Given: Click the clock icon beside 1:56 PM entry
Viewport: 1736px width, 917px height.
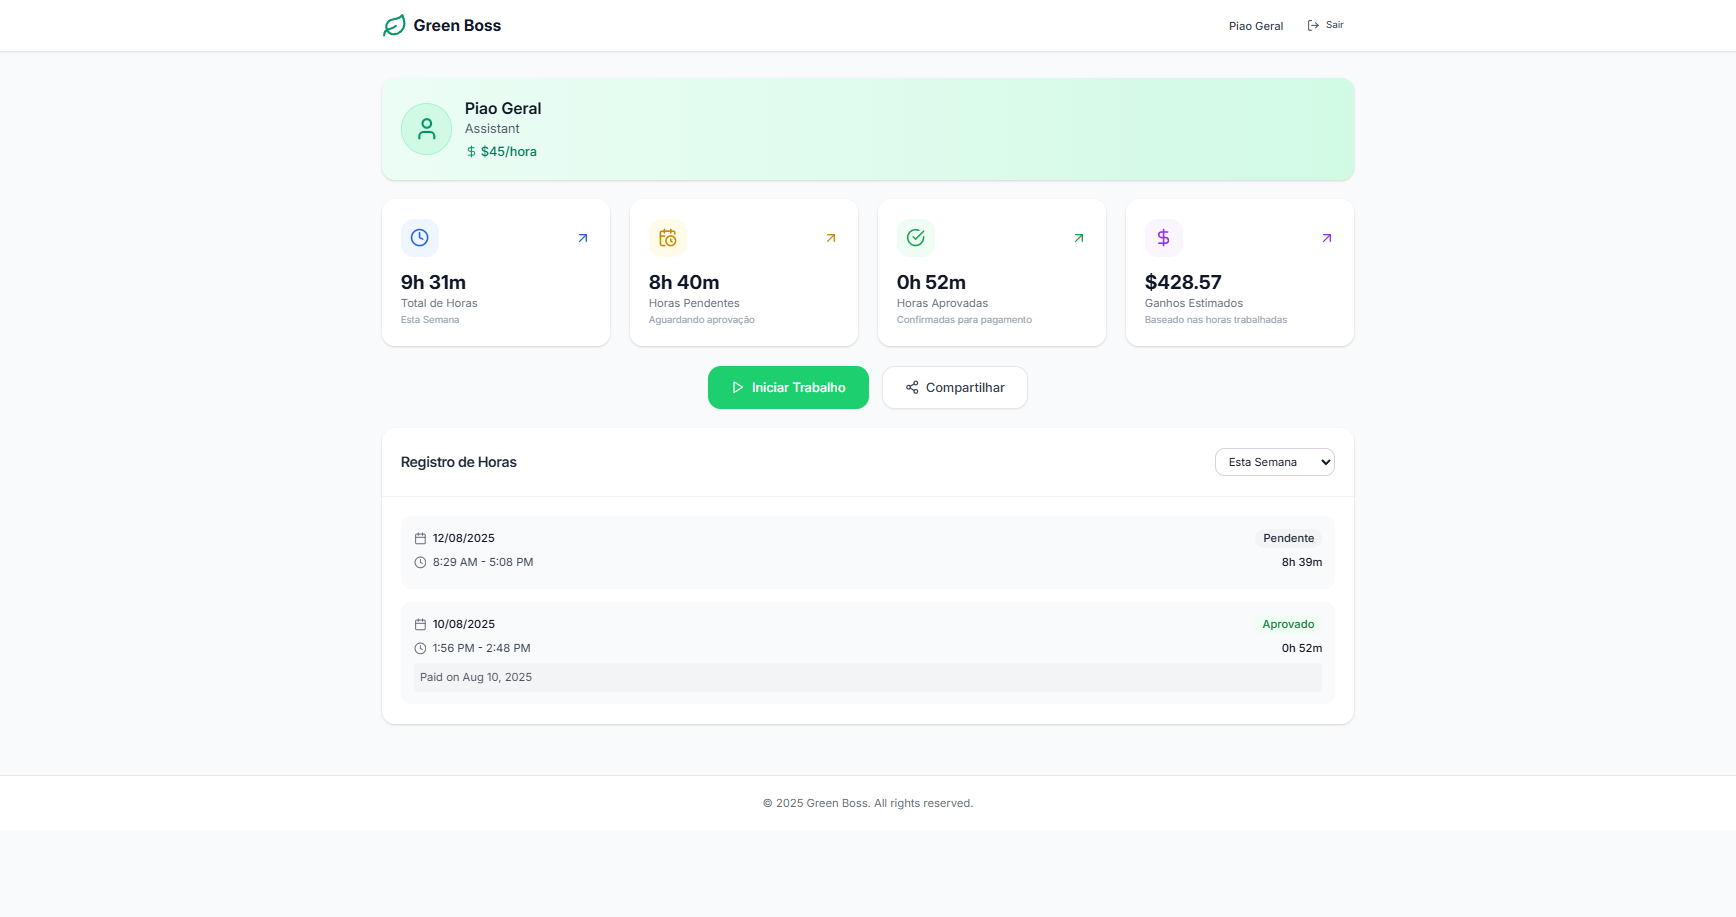Looking at the screenshot, I should [x=419, y=648].
